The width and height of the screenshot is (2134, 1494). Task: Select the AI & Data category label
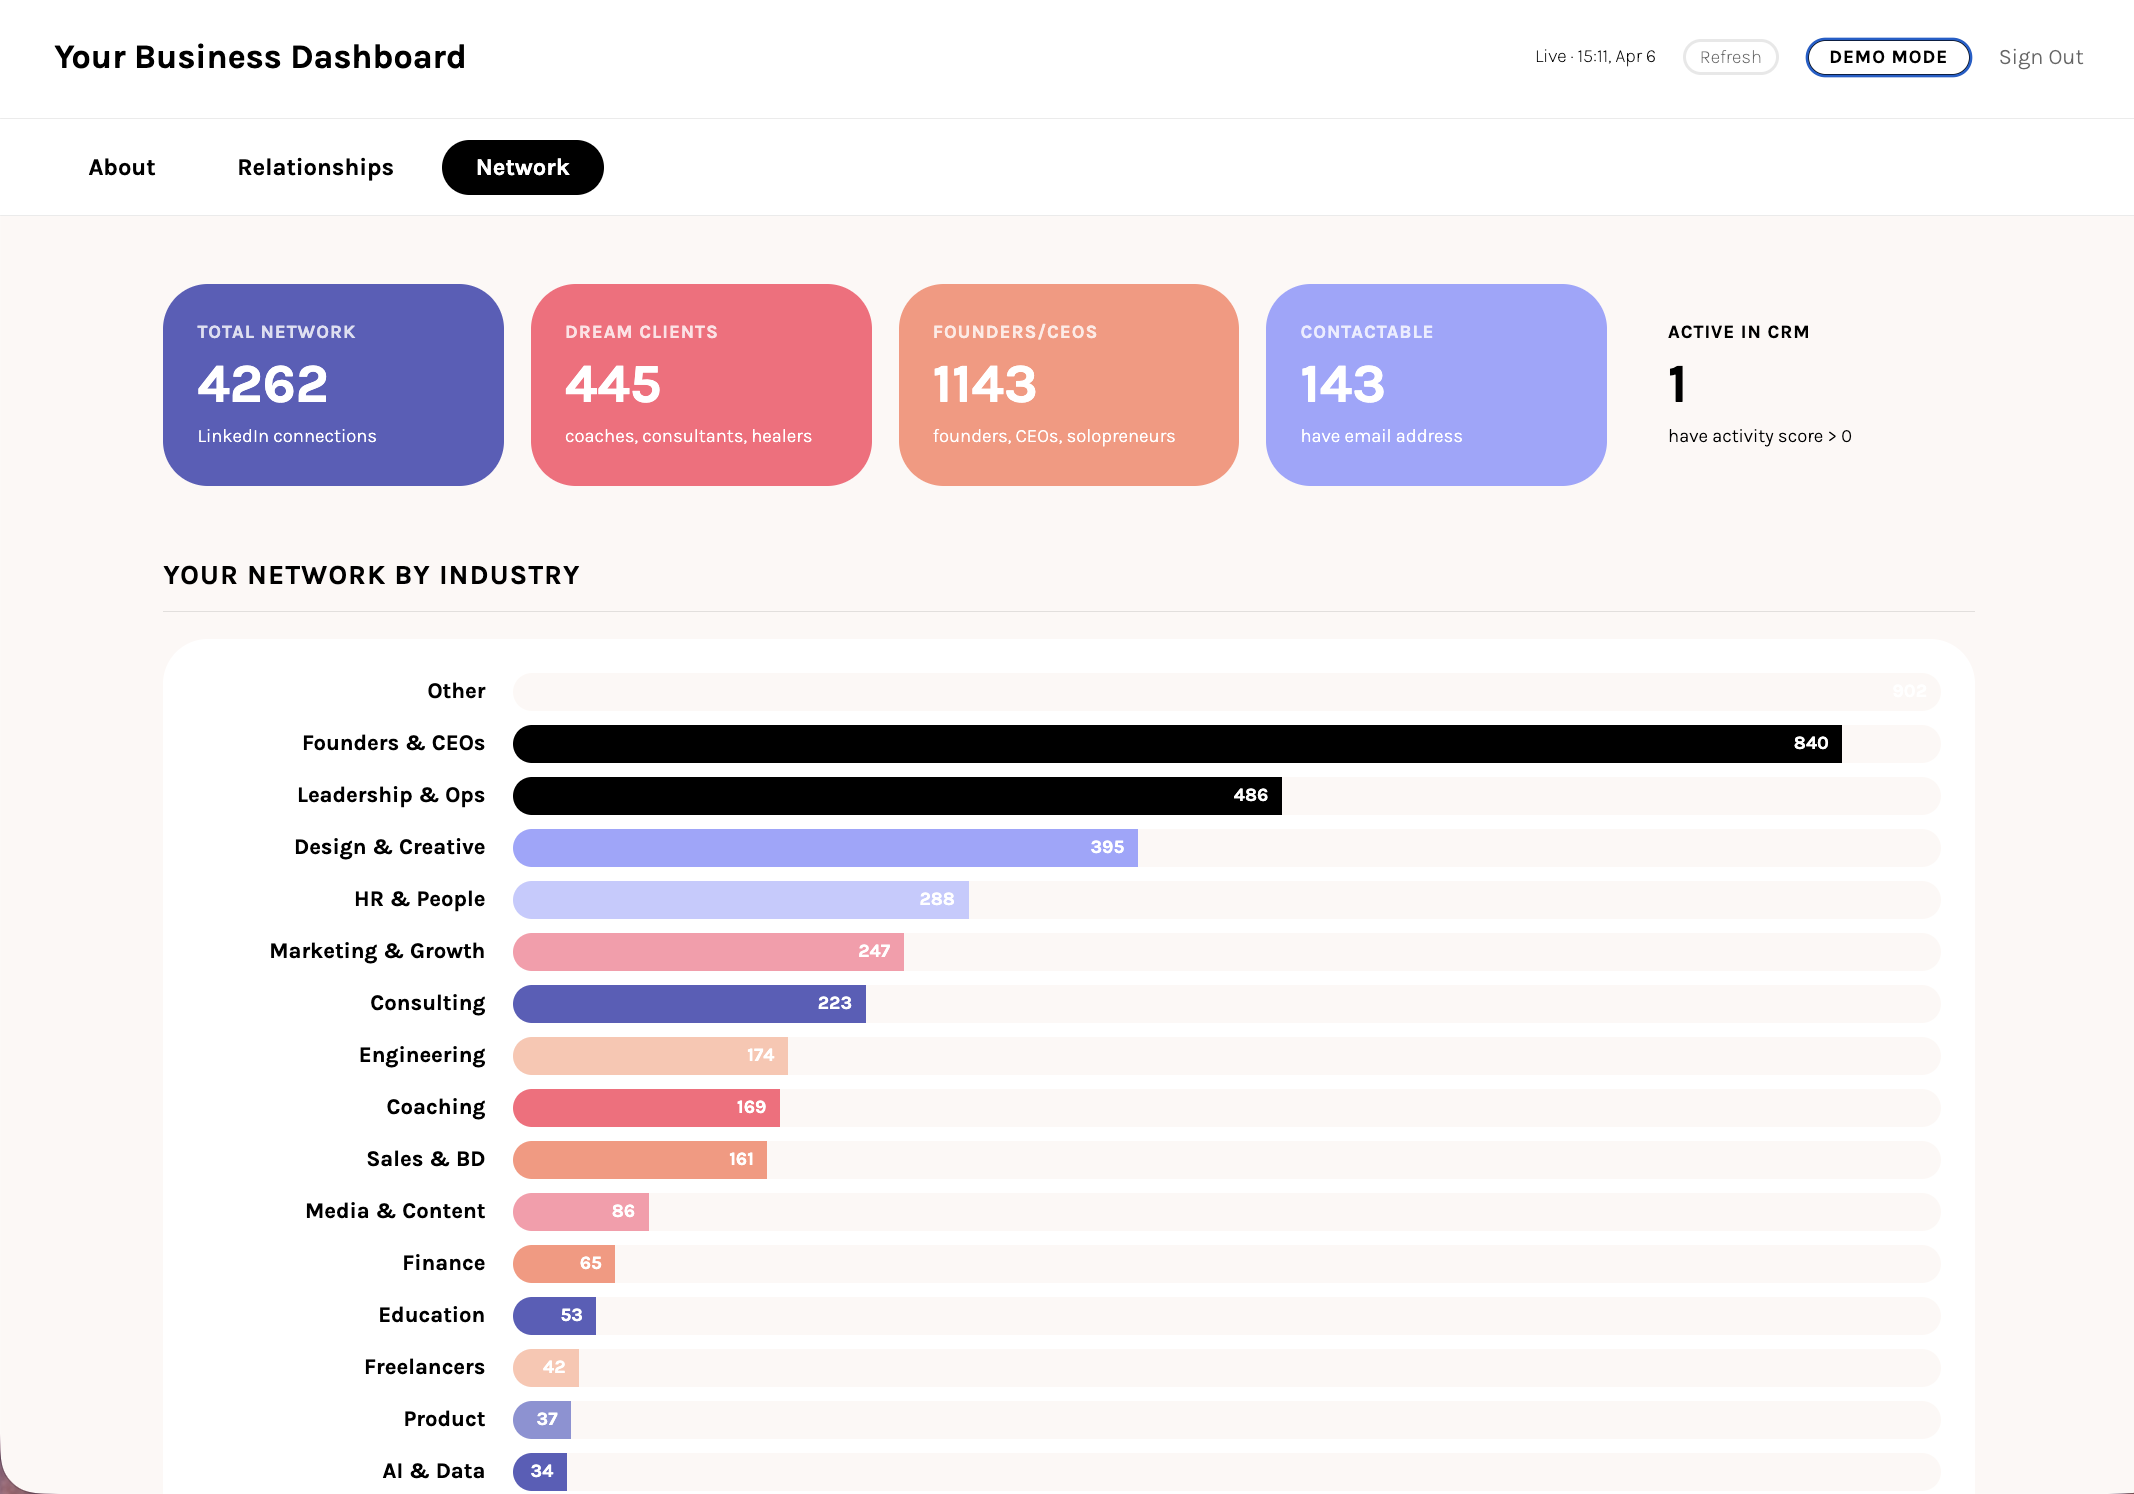tap(432, 1470)
